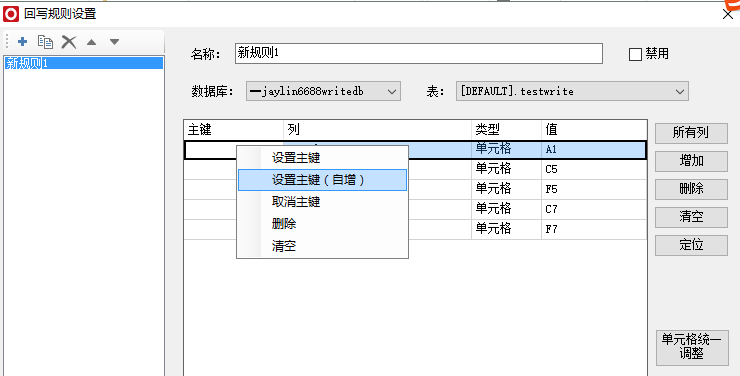740x376 pixels.
Task: Click the toolbar drag handle grip
Action: pos(7,42)
